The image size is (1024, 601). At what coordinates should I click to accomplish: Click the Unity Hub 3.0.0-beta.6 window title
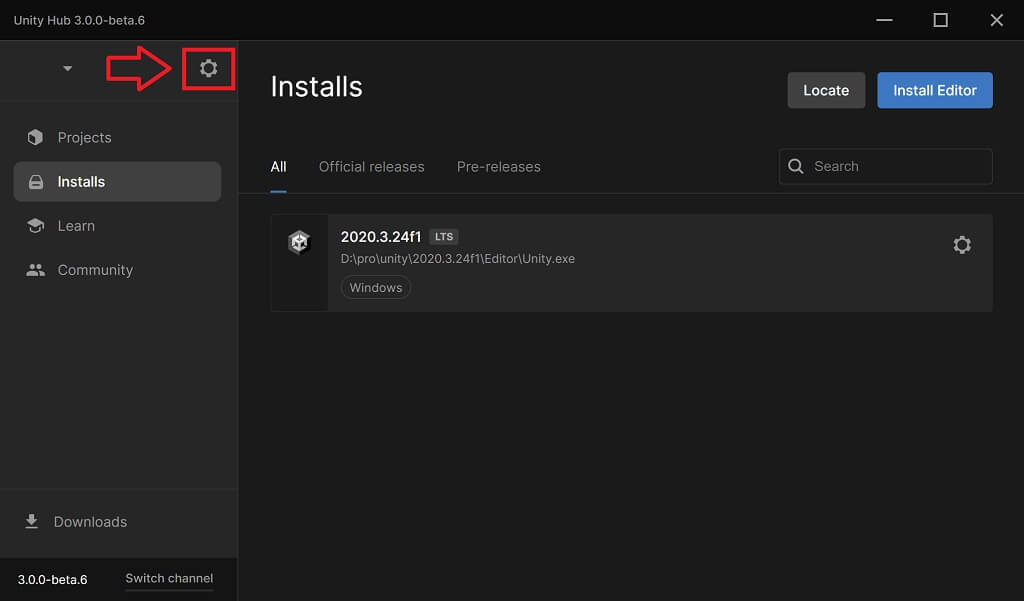click(79, 20)
